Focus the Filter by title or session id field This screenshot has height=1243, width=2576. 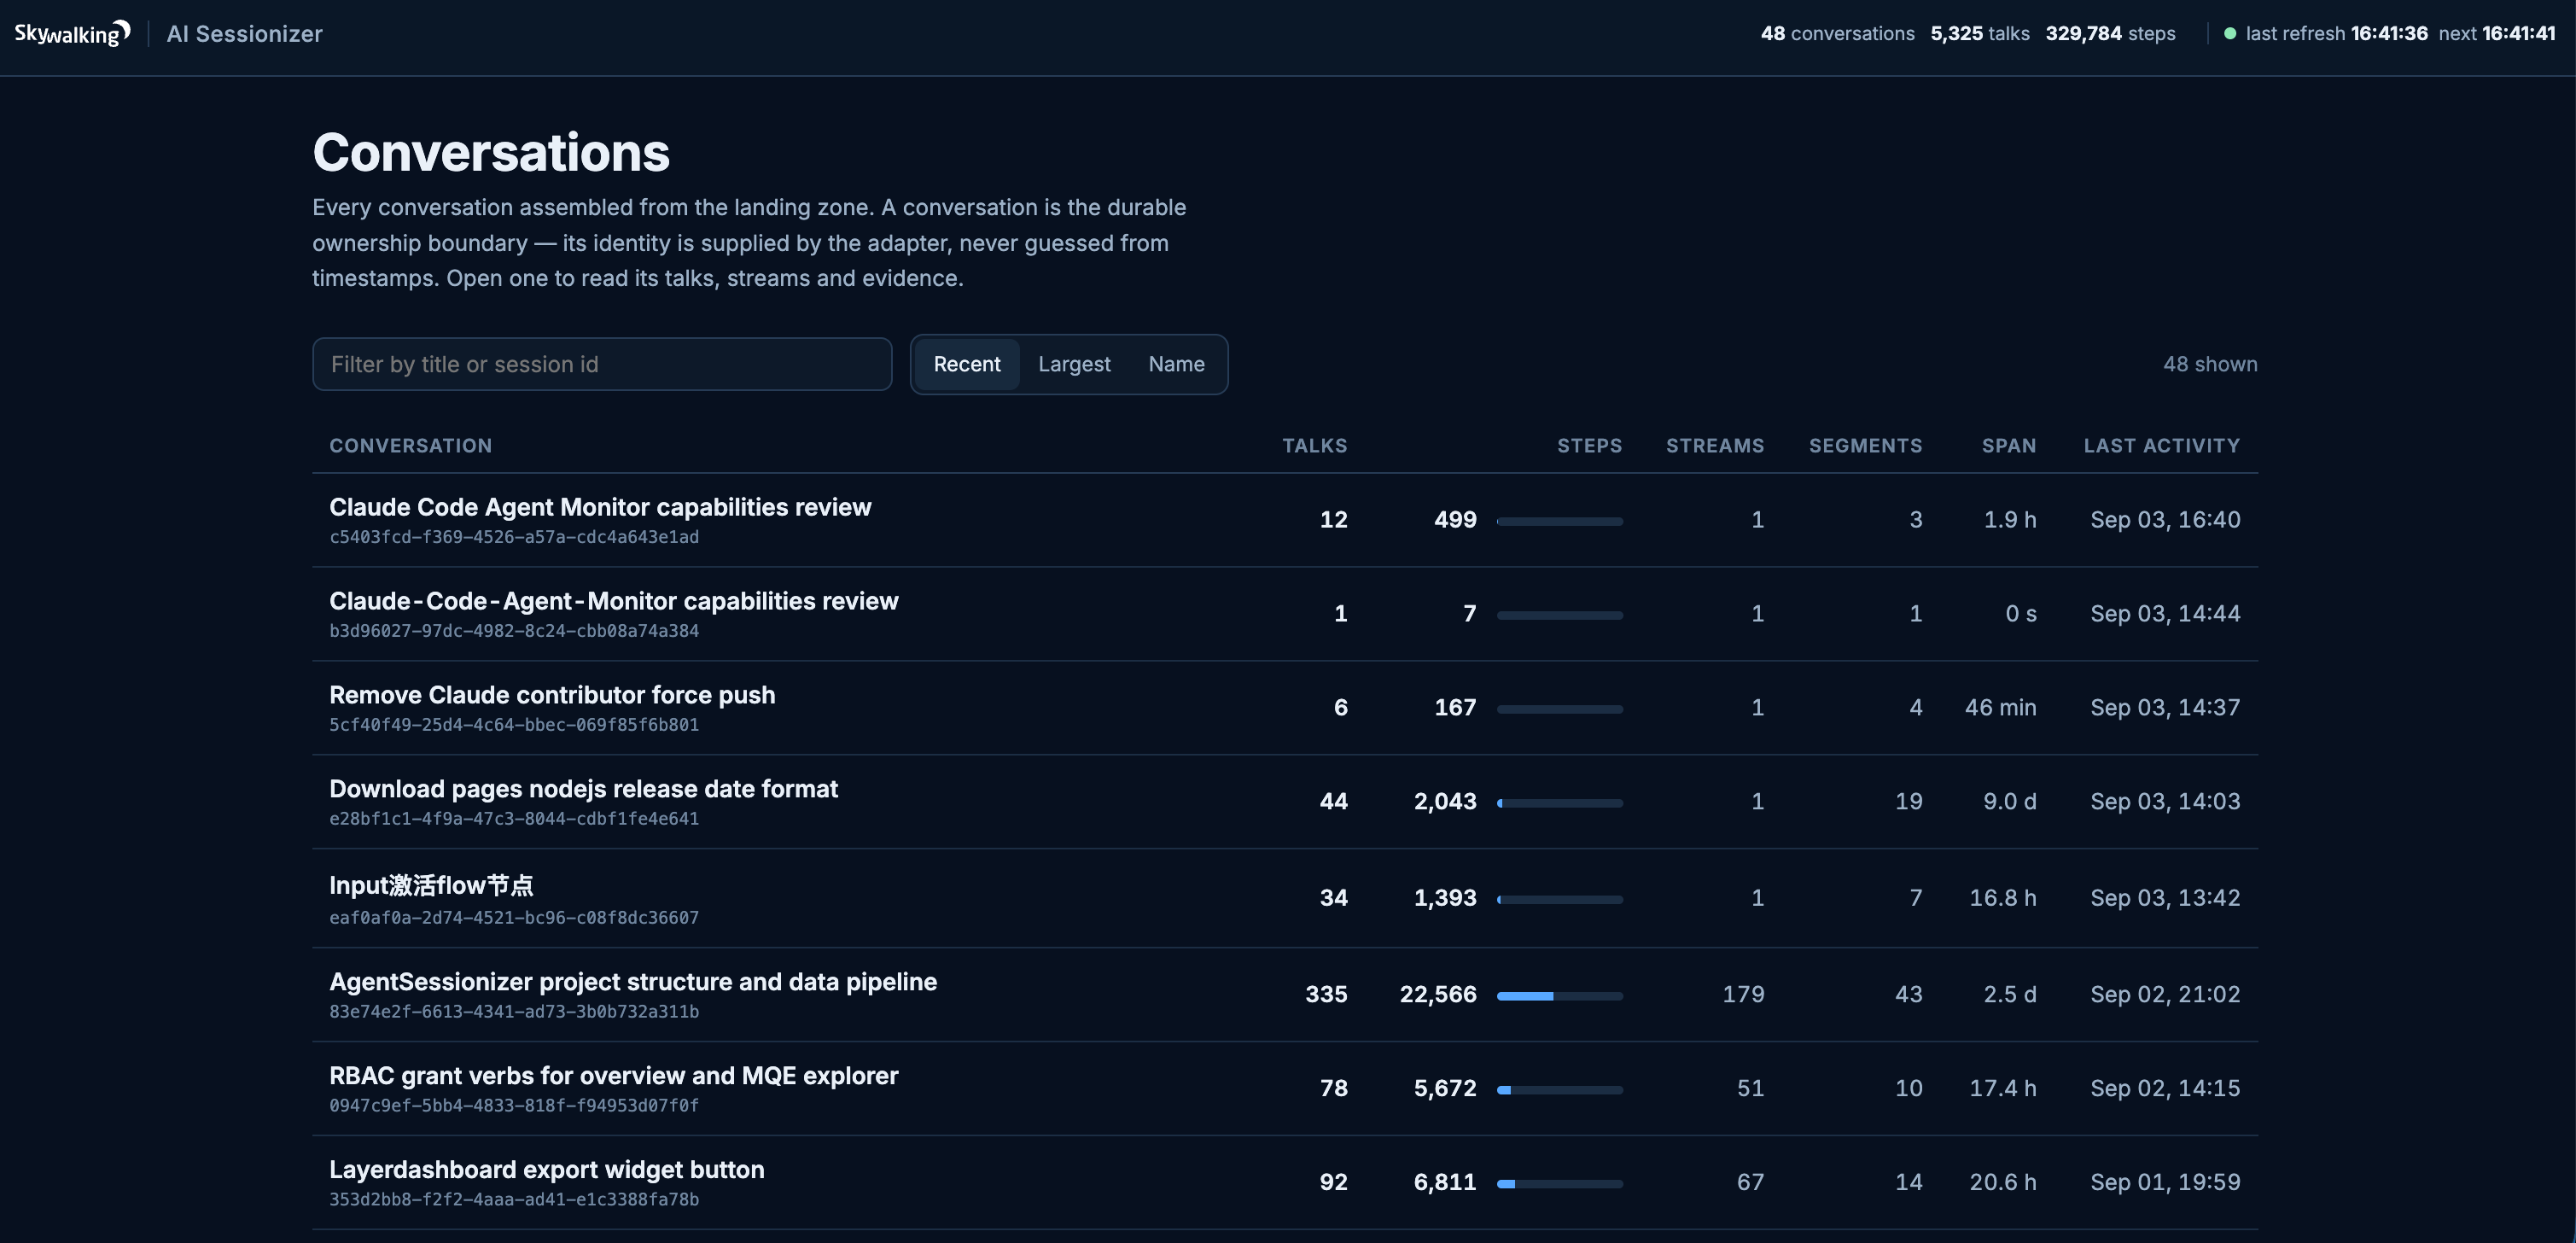pyautogui.click(x=602, y=364)
